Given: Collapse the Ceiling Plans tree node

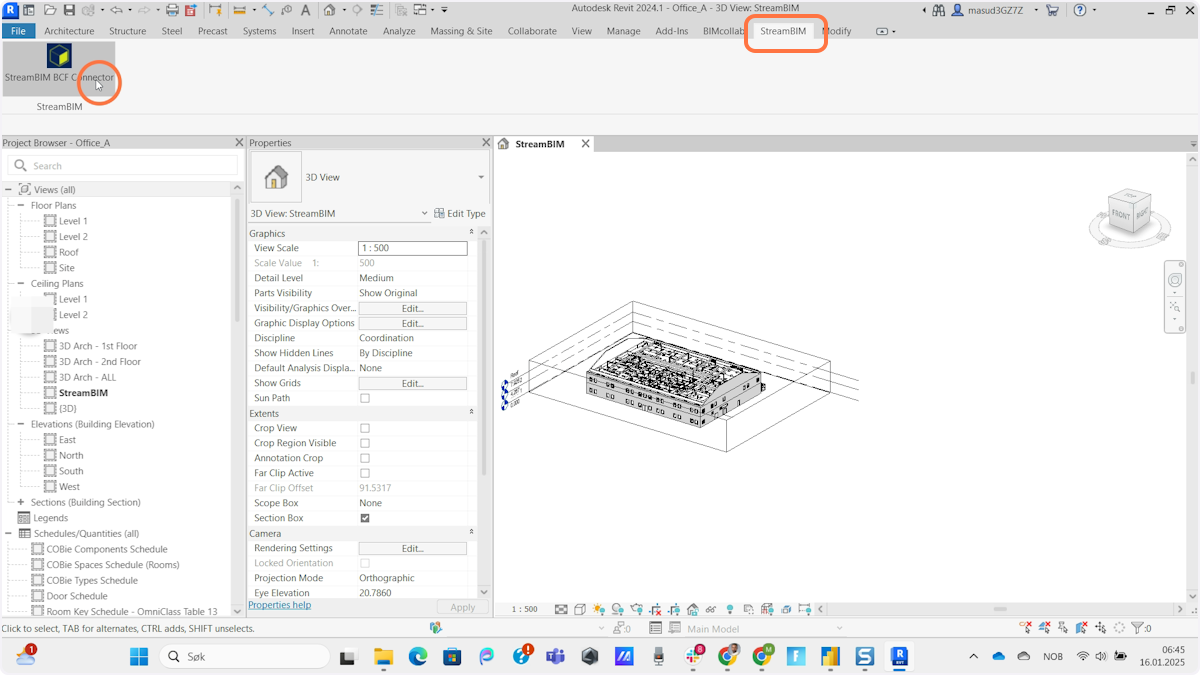Looking at the screenshot, I should pos(20,283).
